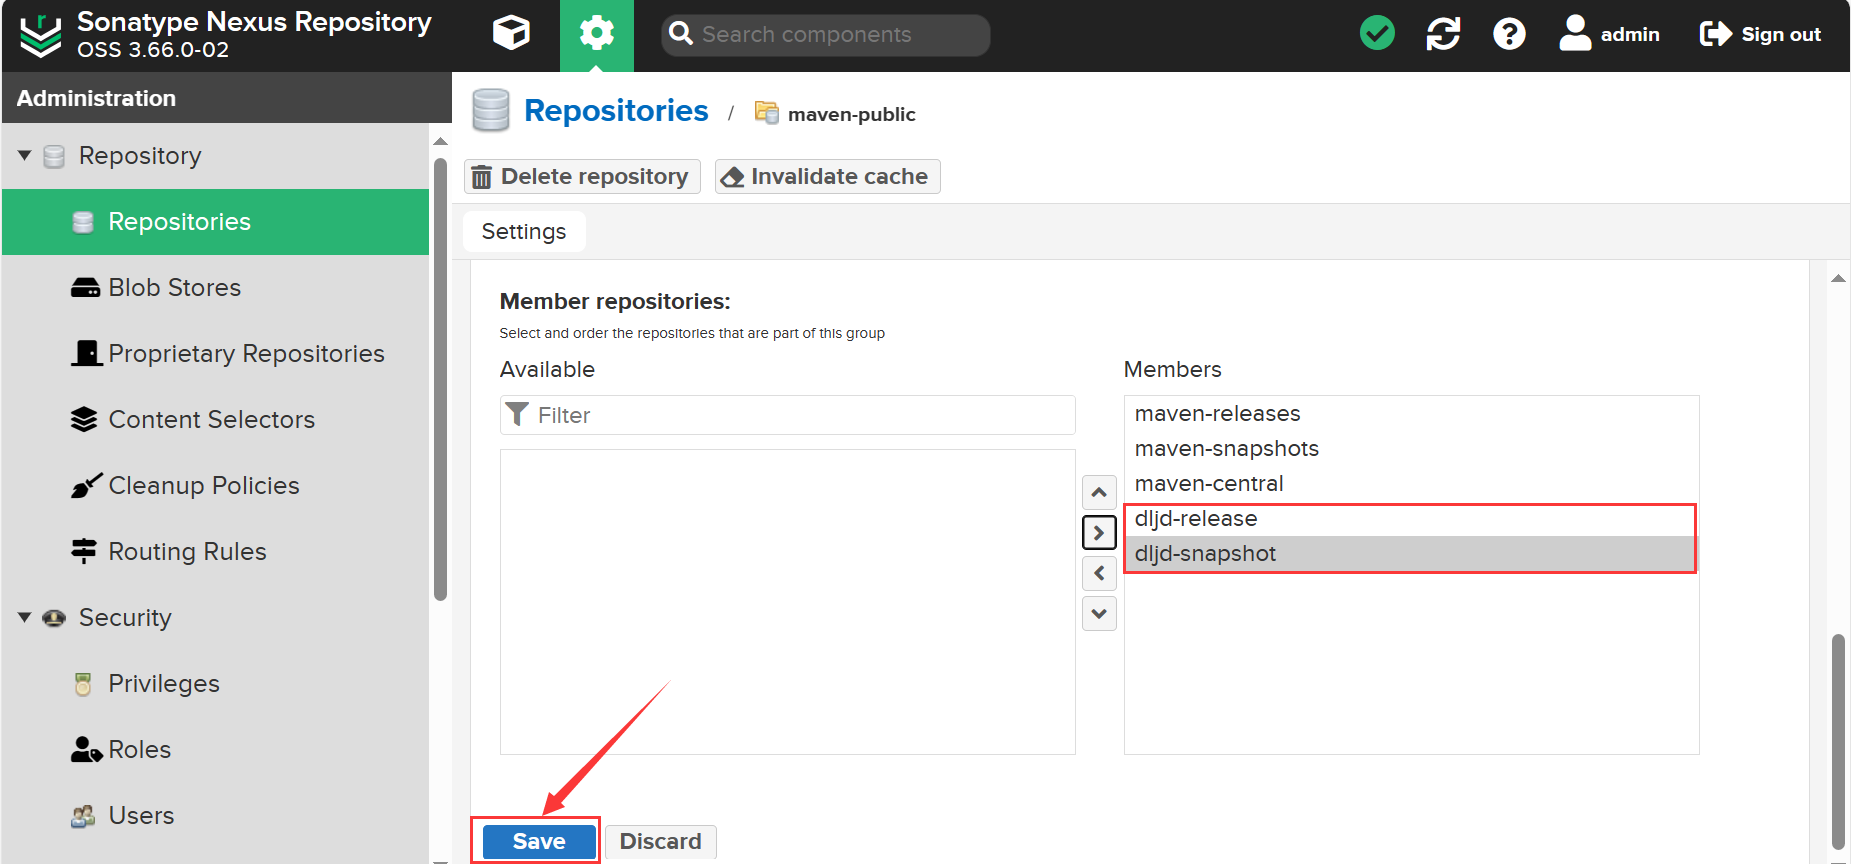Move selected member down with arrow
Screen dimensions: 1851x864
pyautogui.click(x=1099, y=613)
